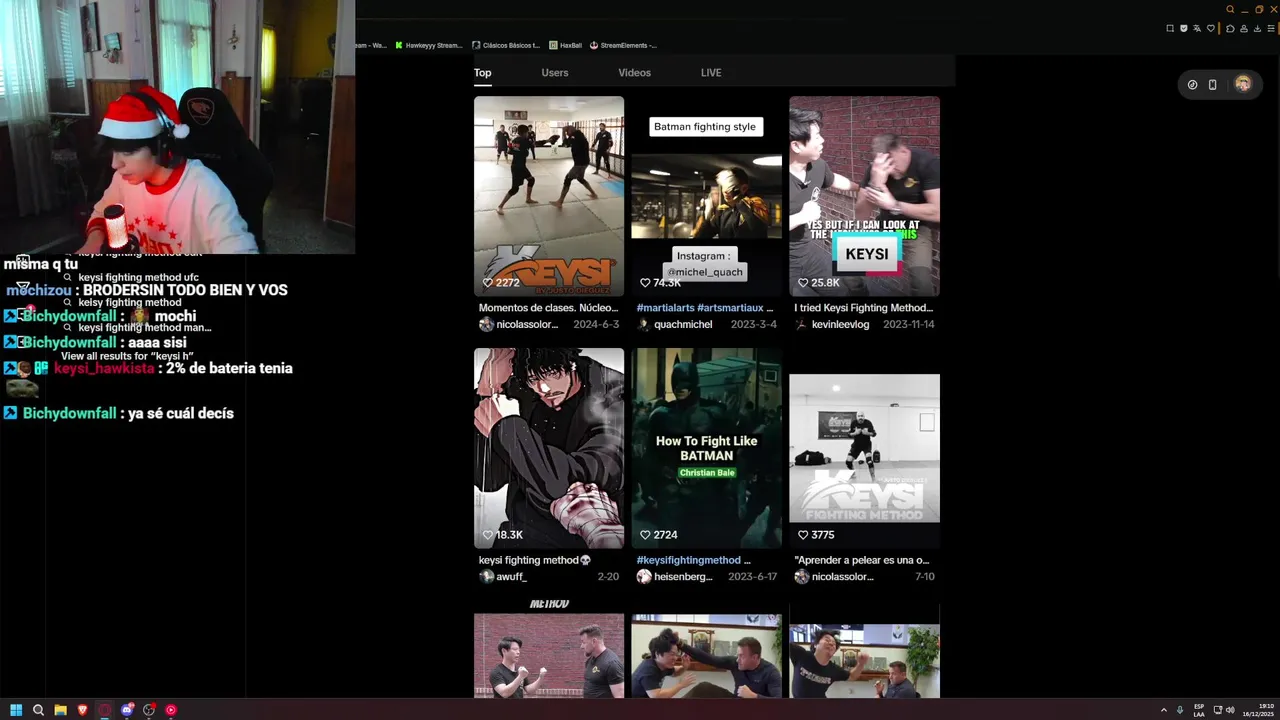Image resolution: width=1280 pixels, height=720 pixels.
Task: Switch to the Videos tab
Action: (x=634, y=73)
